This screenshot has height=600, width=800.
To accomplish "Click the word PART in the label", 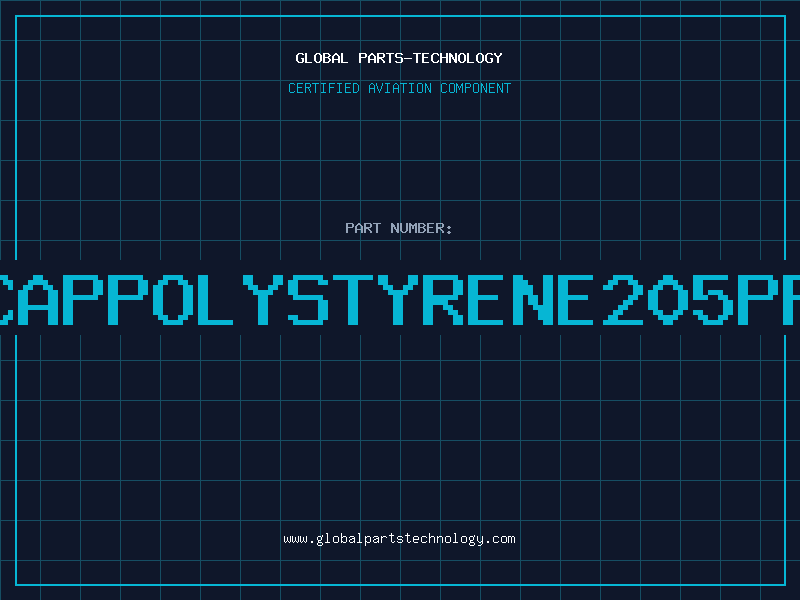I will click(x=362, y=228).
